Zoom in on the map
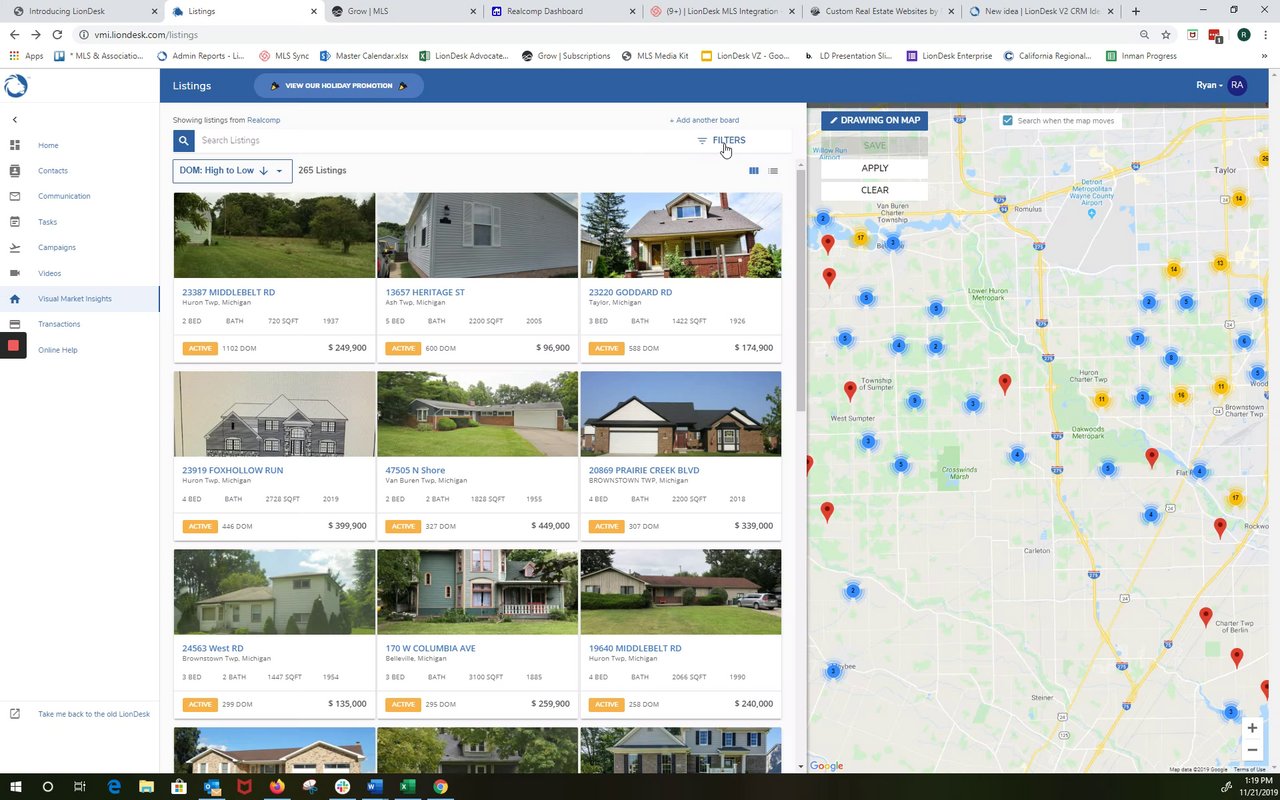Image resolution: width=1280 pixels, height=800 pixels. pyautogui.click(x=1252, y=728)
